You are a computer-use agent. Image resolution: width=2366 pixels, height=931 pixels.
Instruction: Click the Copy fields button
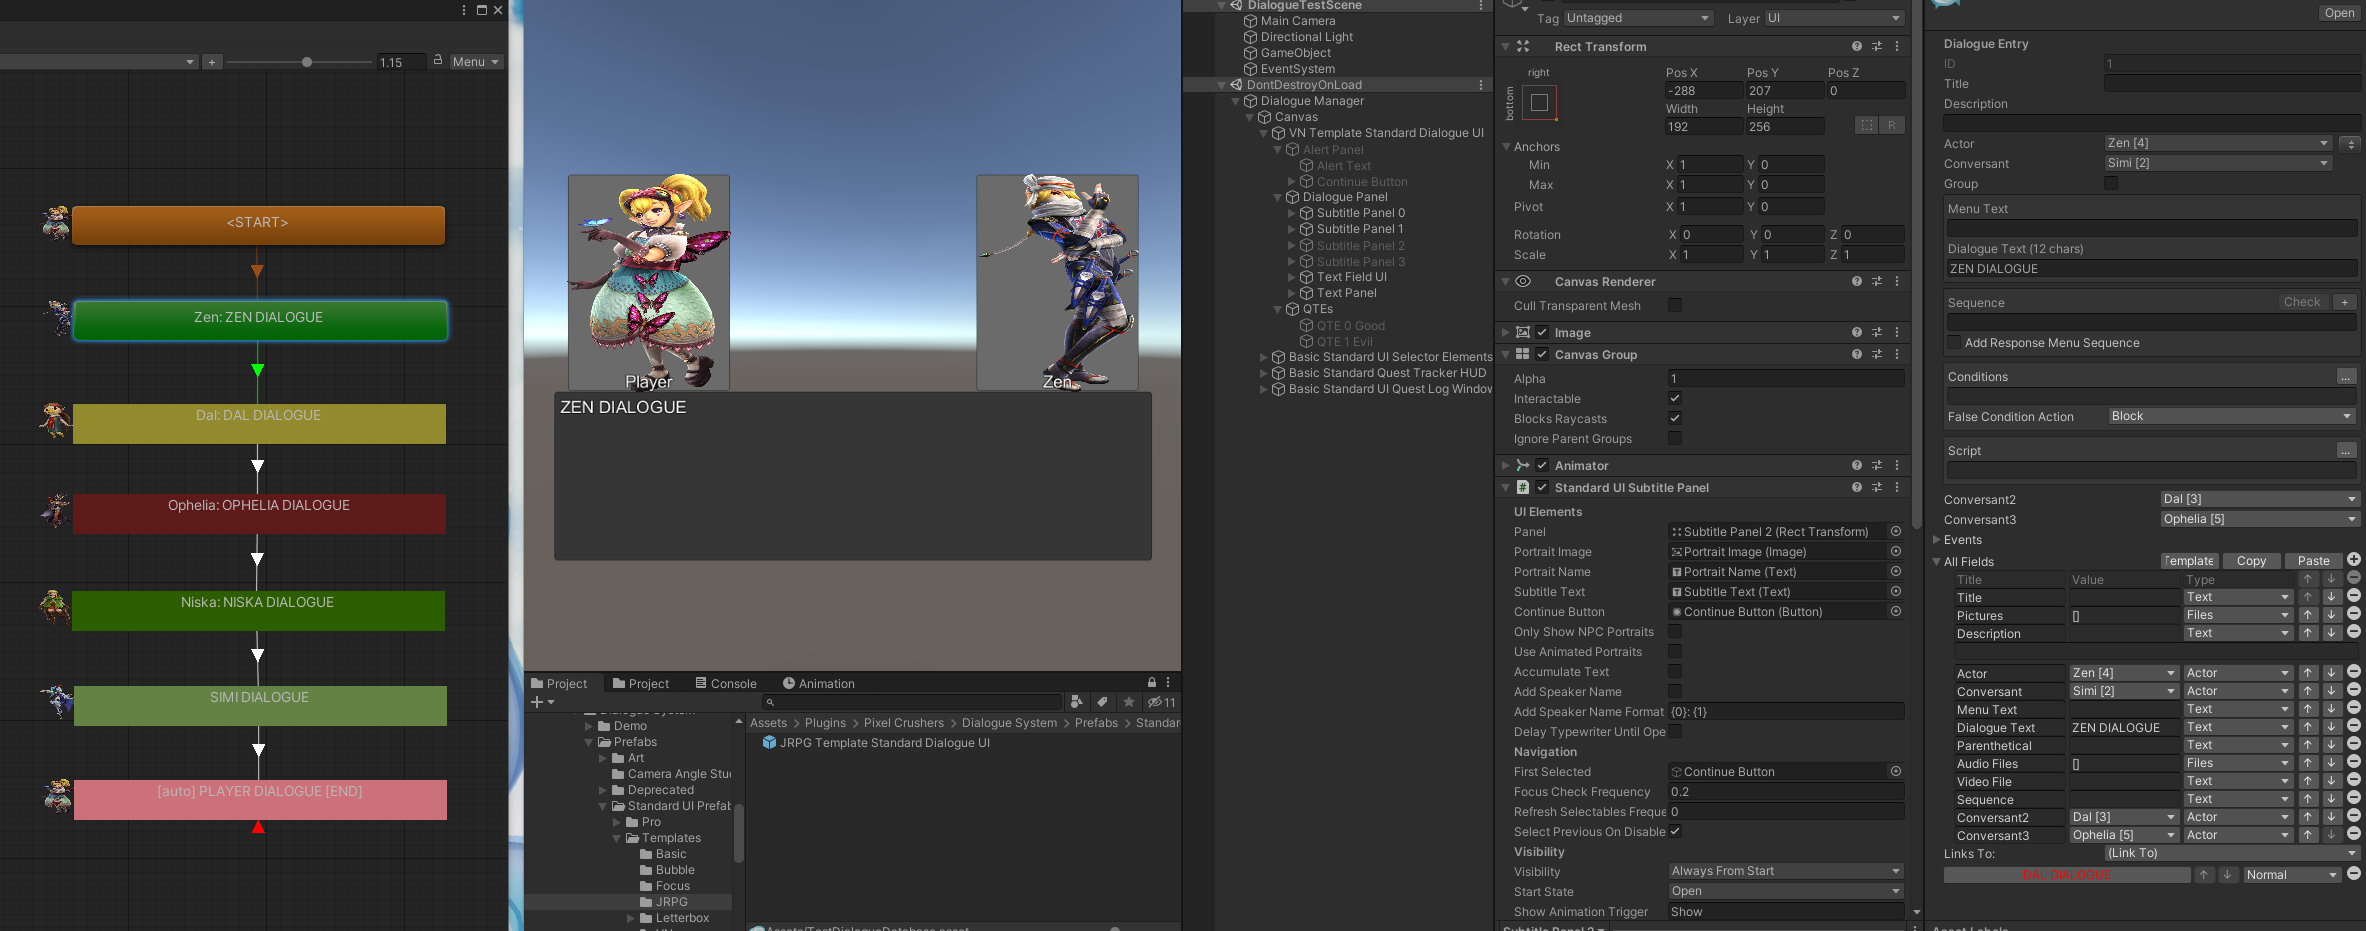pyautogui.click(x=2251, y=561)
